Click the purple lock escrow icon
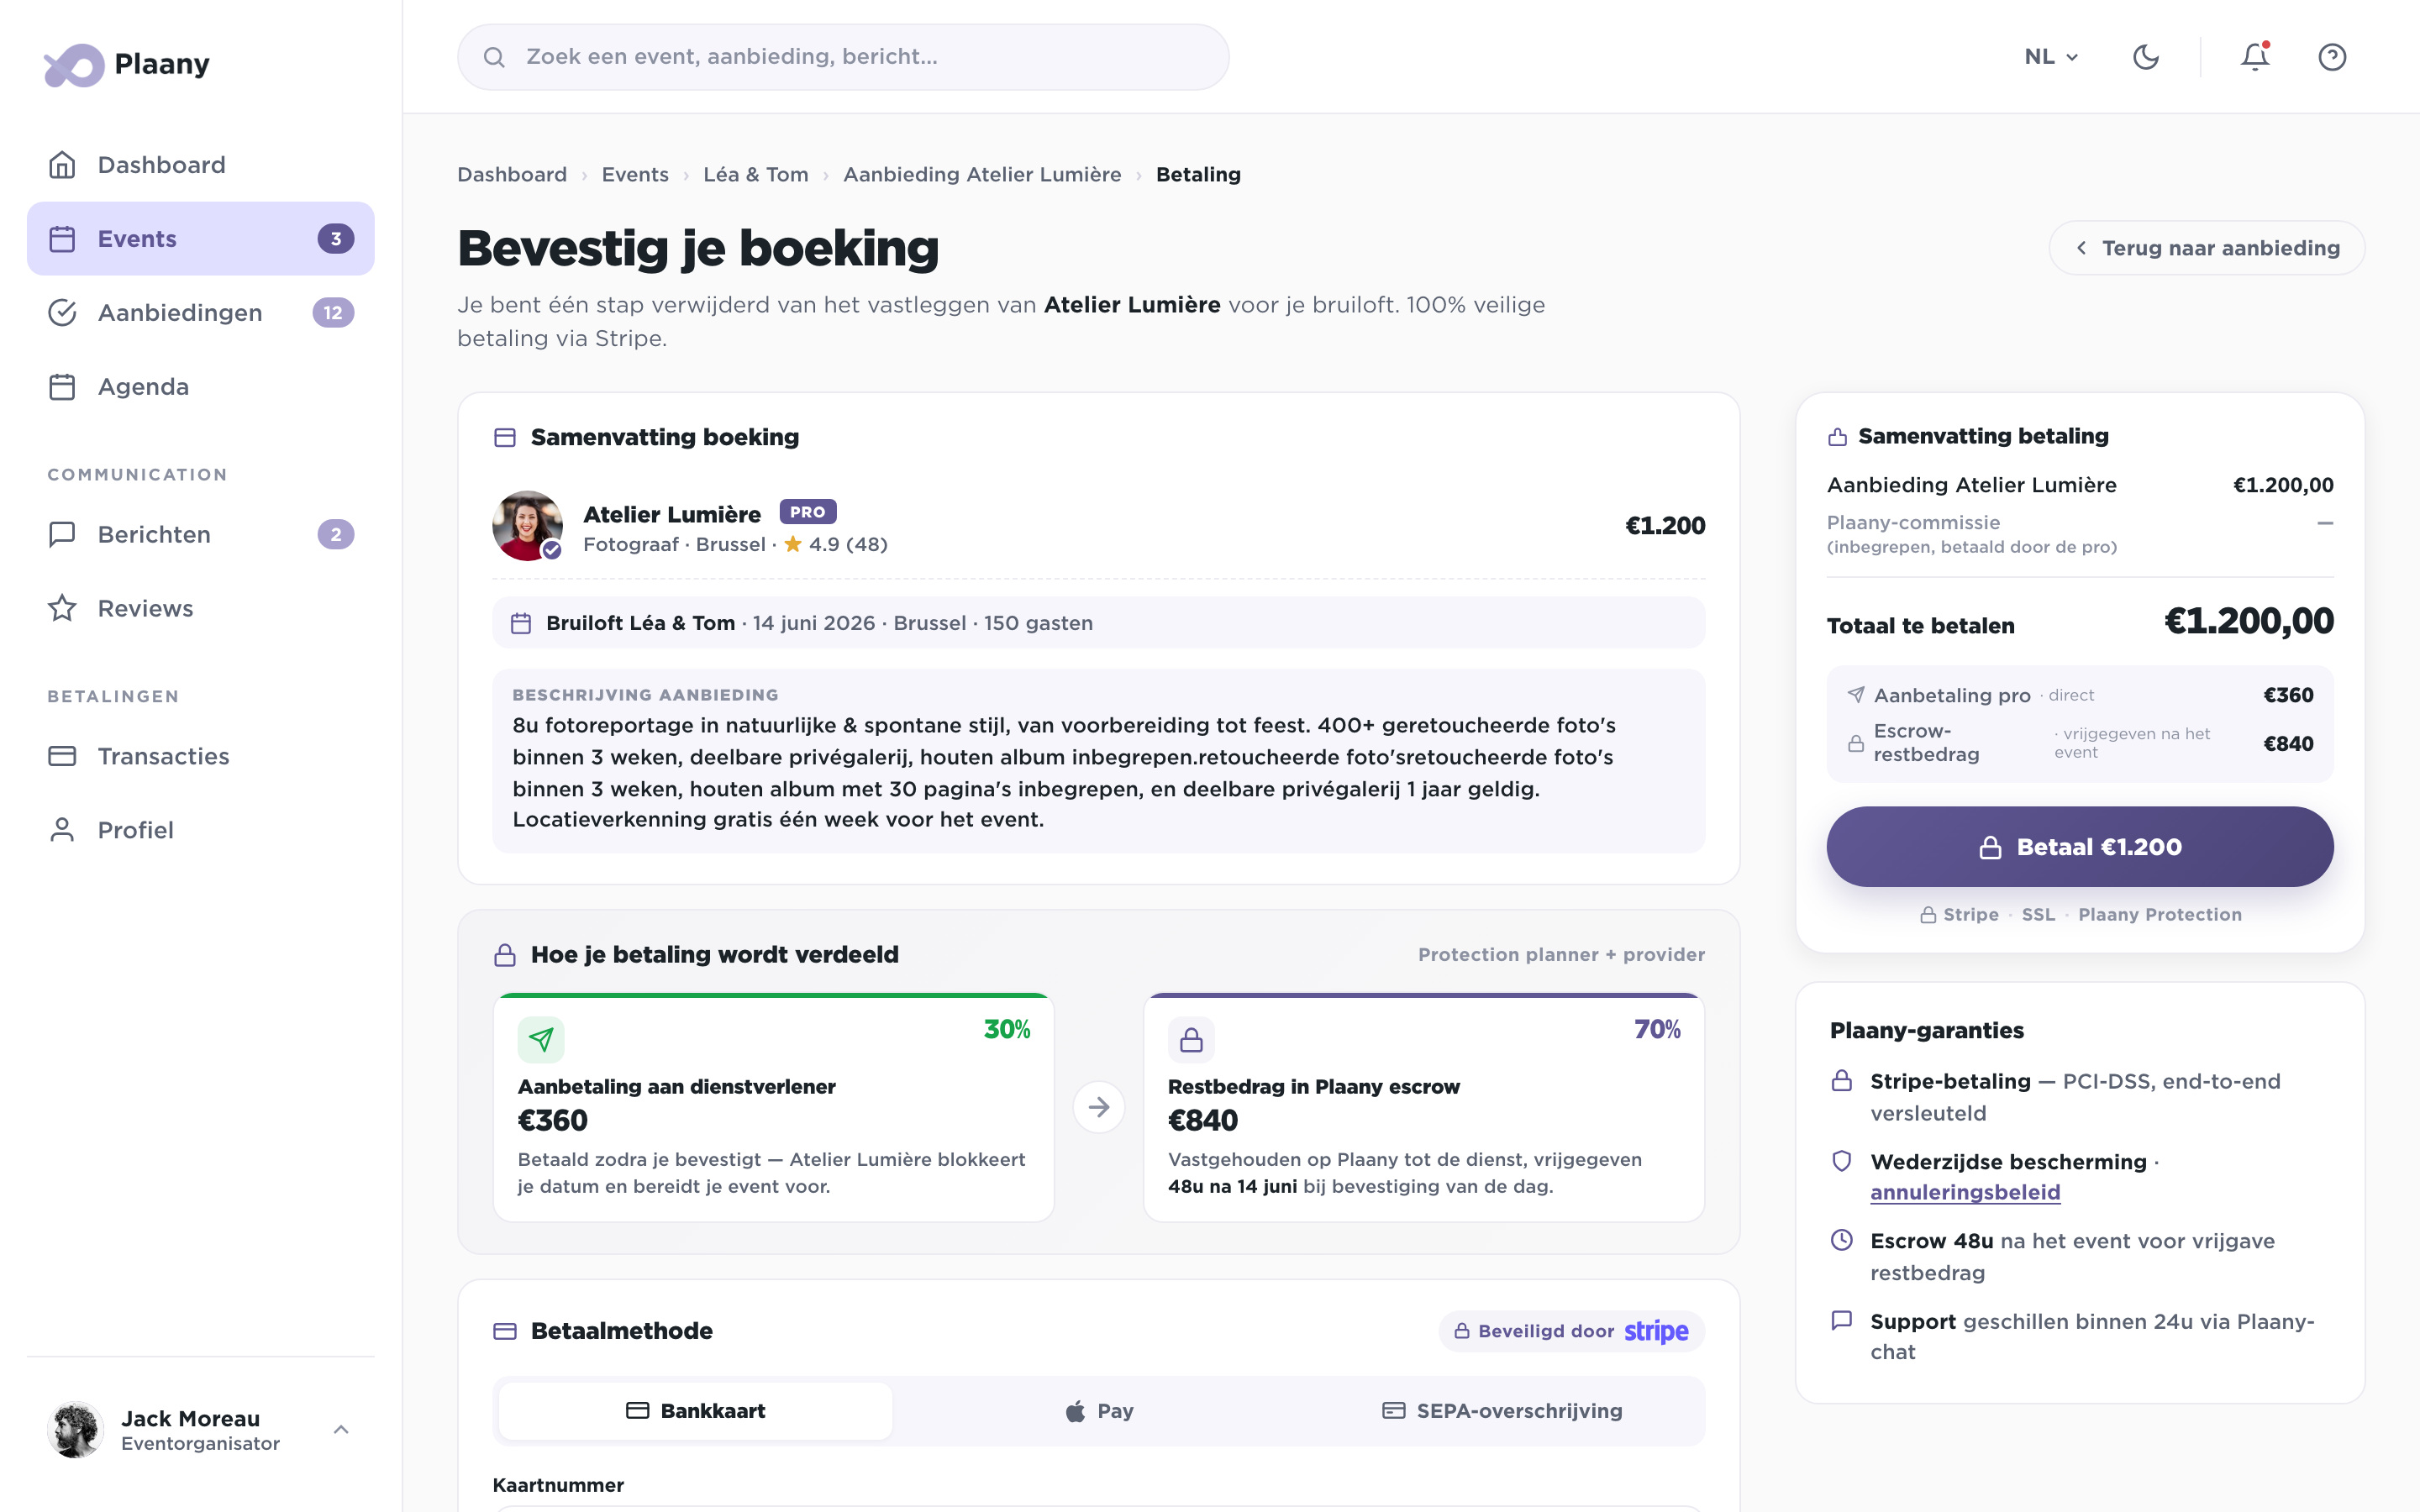 coord(1191,1040)
